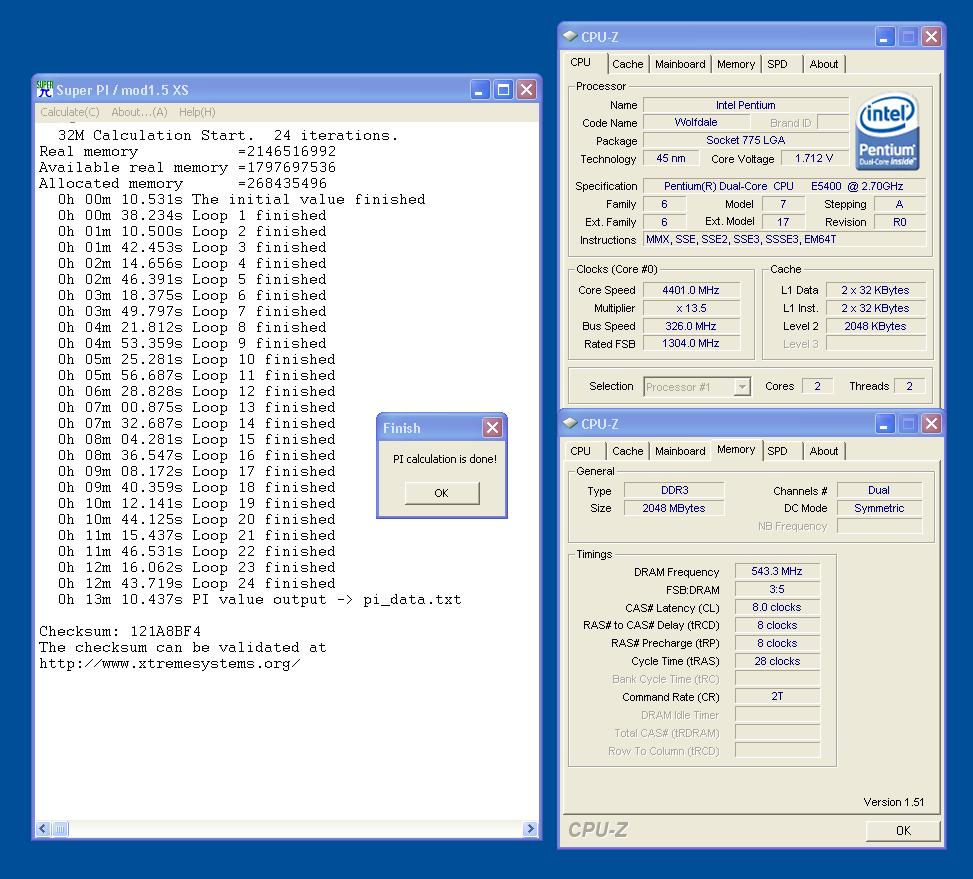The image size is (973, 879).
Task: Open About tab in bottom CPU-Z window
Action: coord(823,451)
